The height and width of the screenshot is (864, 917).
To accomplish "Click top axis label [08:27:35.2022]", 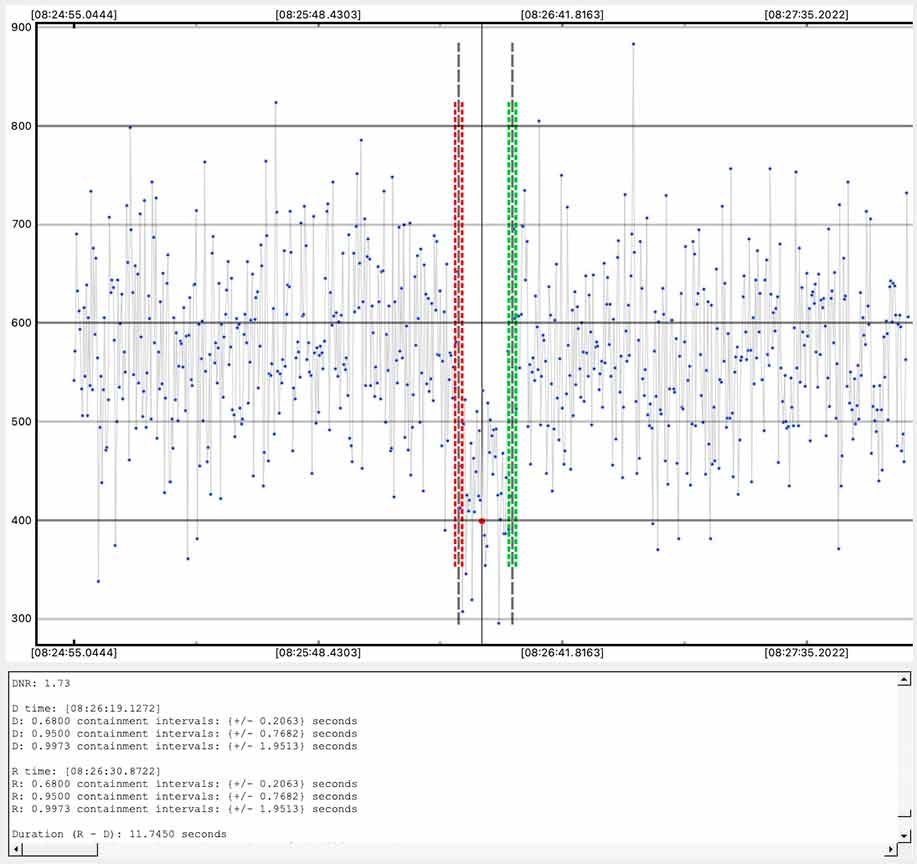I will pos(806,15).
